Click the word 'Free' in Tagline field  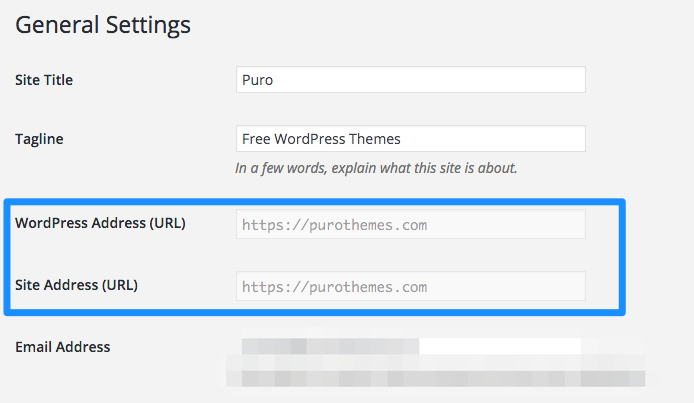(257, 139)
